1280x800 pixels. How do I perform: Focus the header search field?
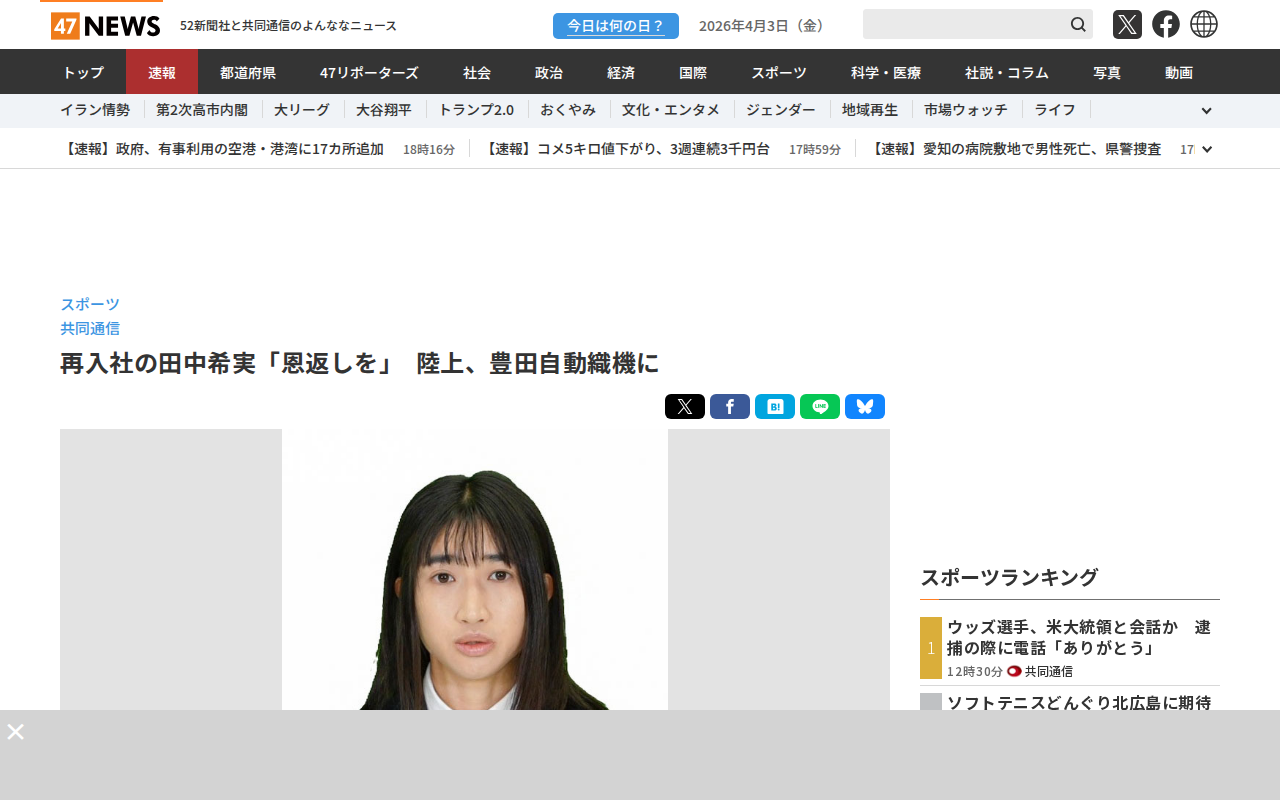[965, 24]
